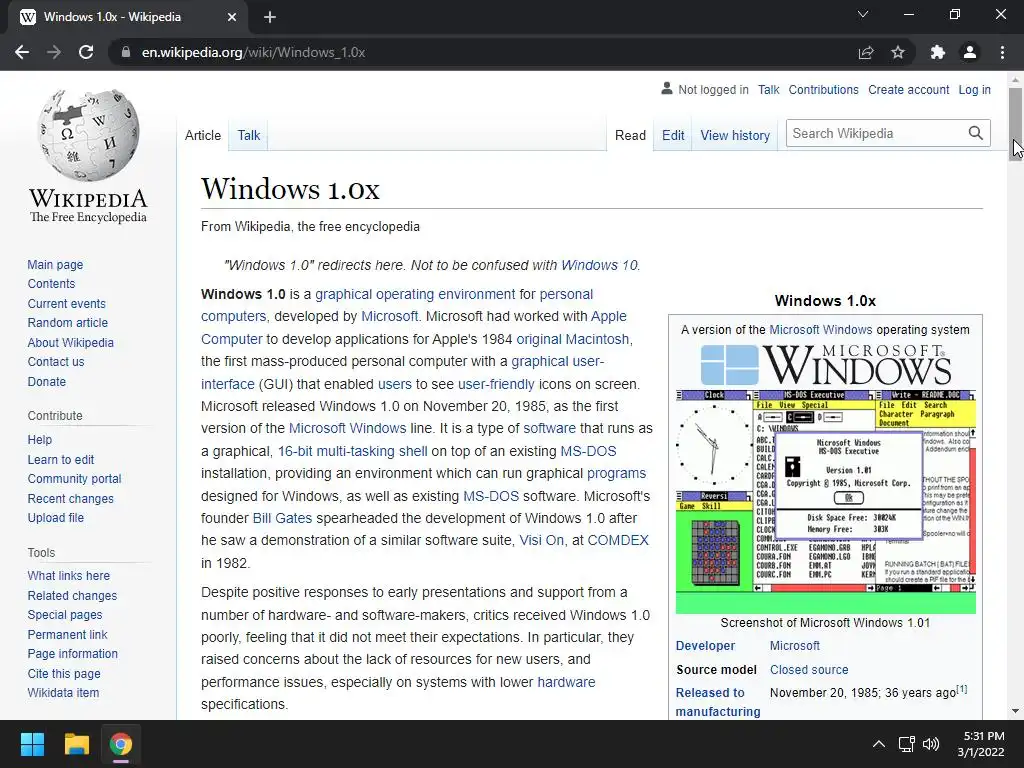The width and height of the screenshot is (1024, 768).
Task: Open Special pages link
Action: pyautogui.click(x=65, y=615)
